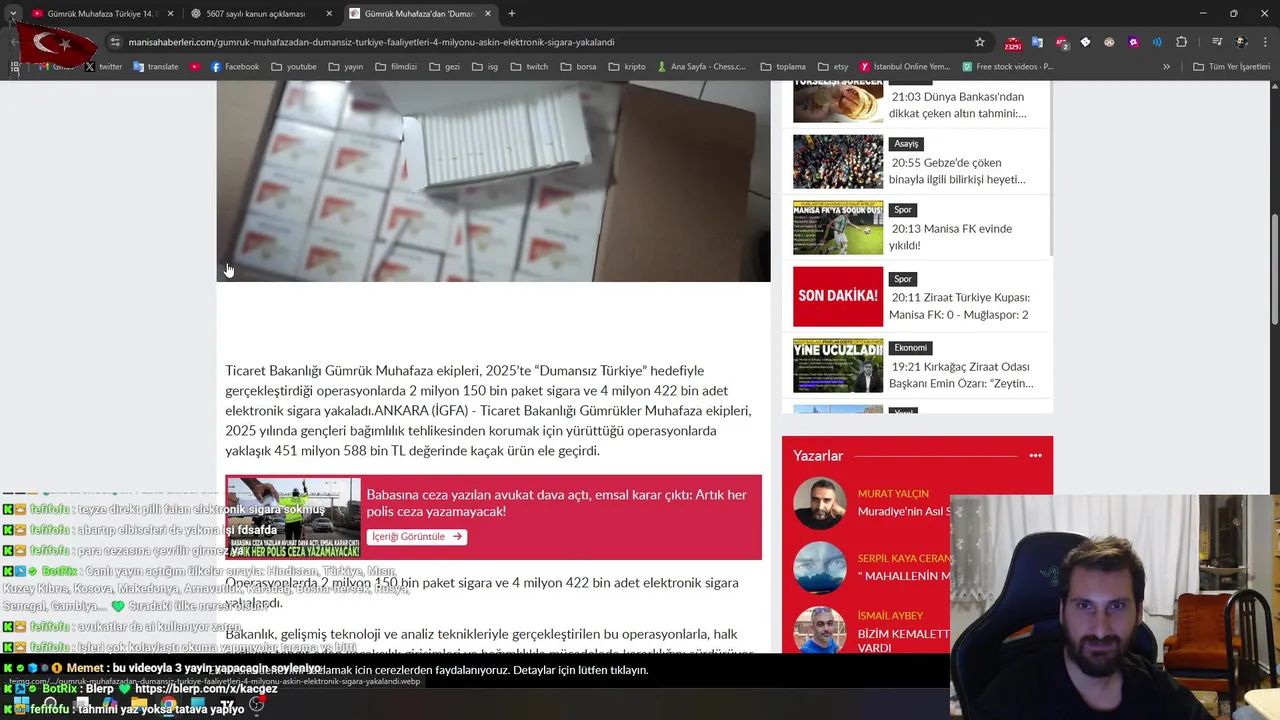Viewport: 1280px width, 720px height.
Task: Click the page vertical scrollbar
Action: pos(1274,272)
